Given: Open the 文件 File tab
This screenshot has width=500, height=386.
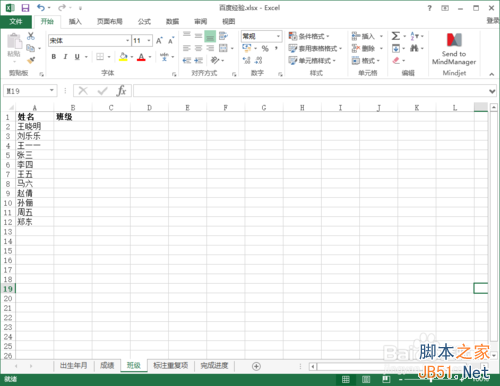Looking at the screenshot, I should (x=16, y=22).
